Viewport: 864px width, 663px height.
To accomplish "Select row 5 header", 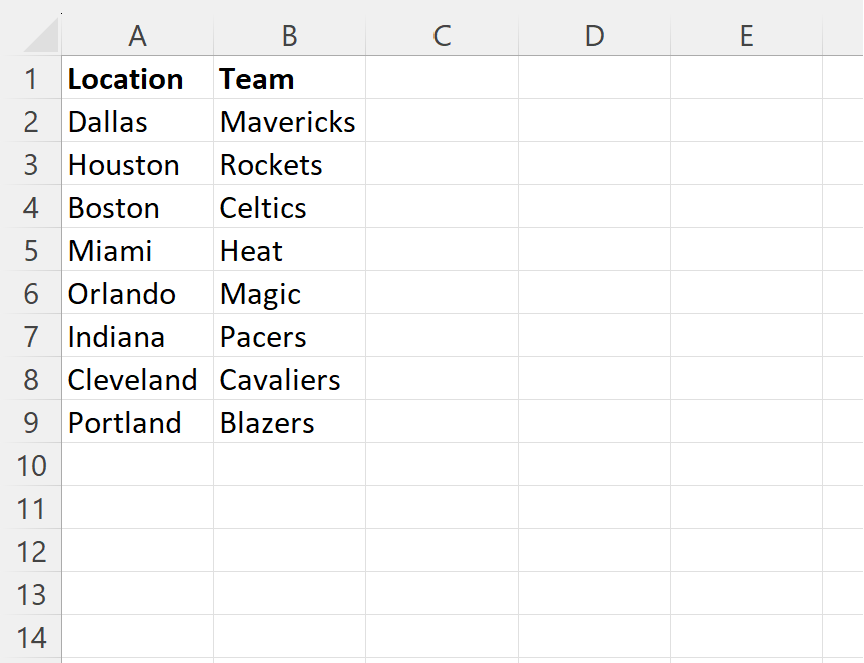I will [x=31, y=250].
